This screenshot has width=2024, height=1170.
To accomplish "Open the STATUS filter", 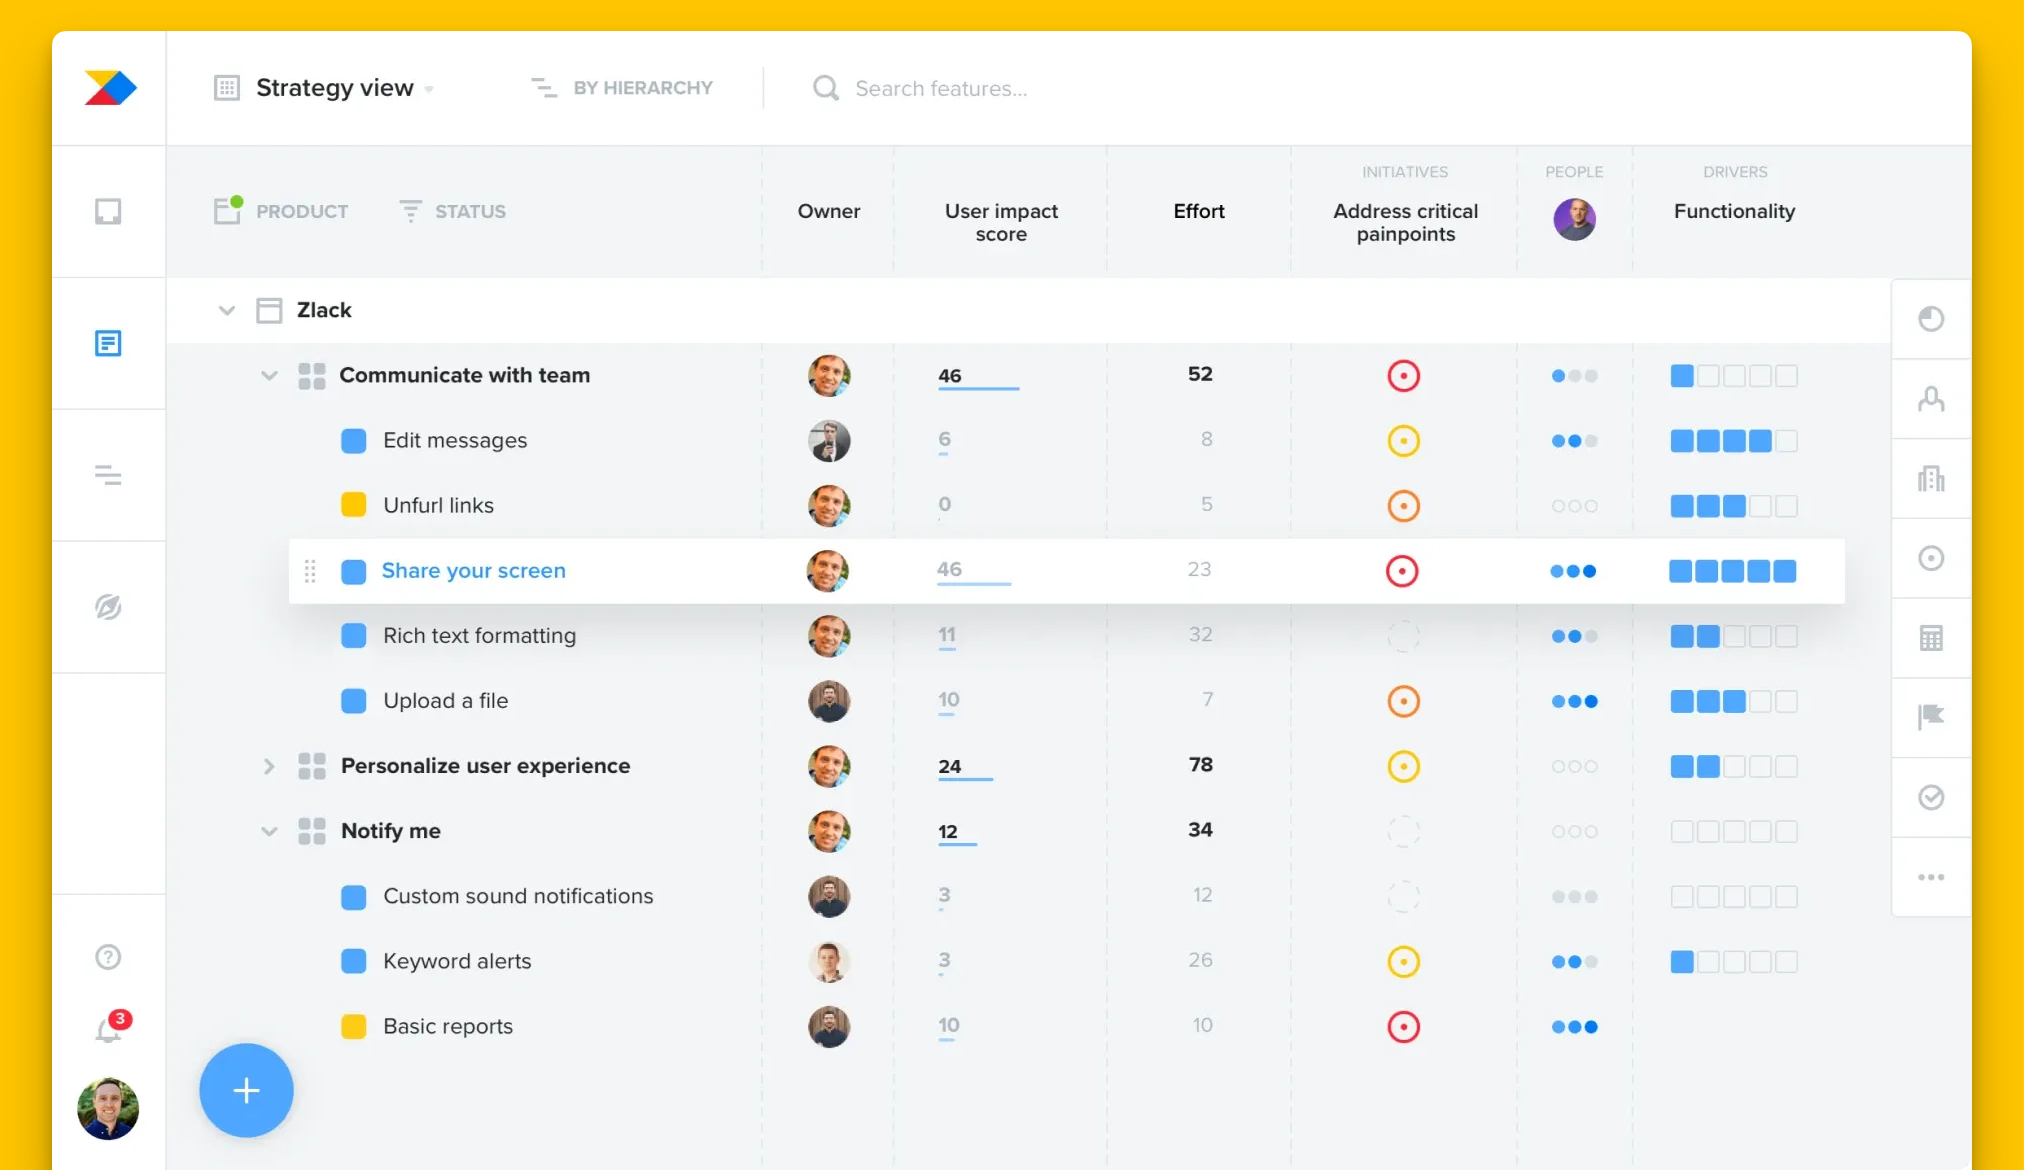I will pos(453,211).
